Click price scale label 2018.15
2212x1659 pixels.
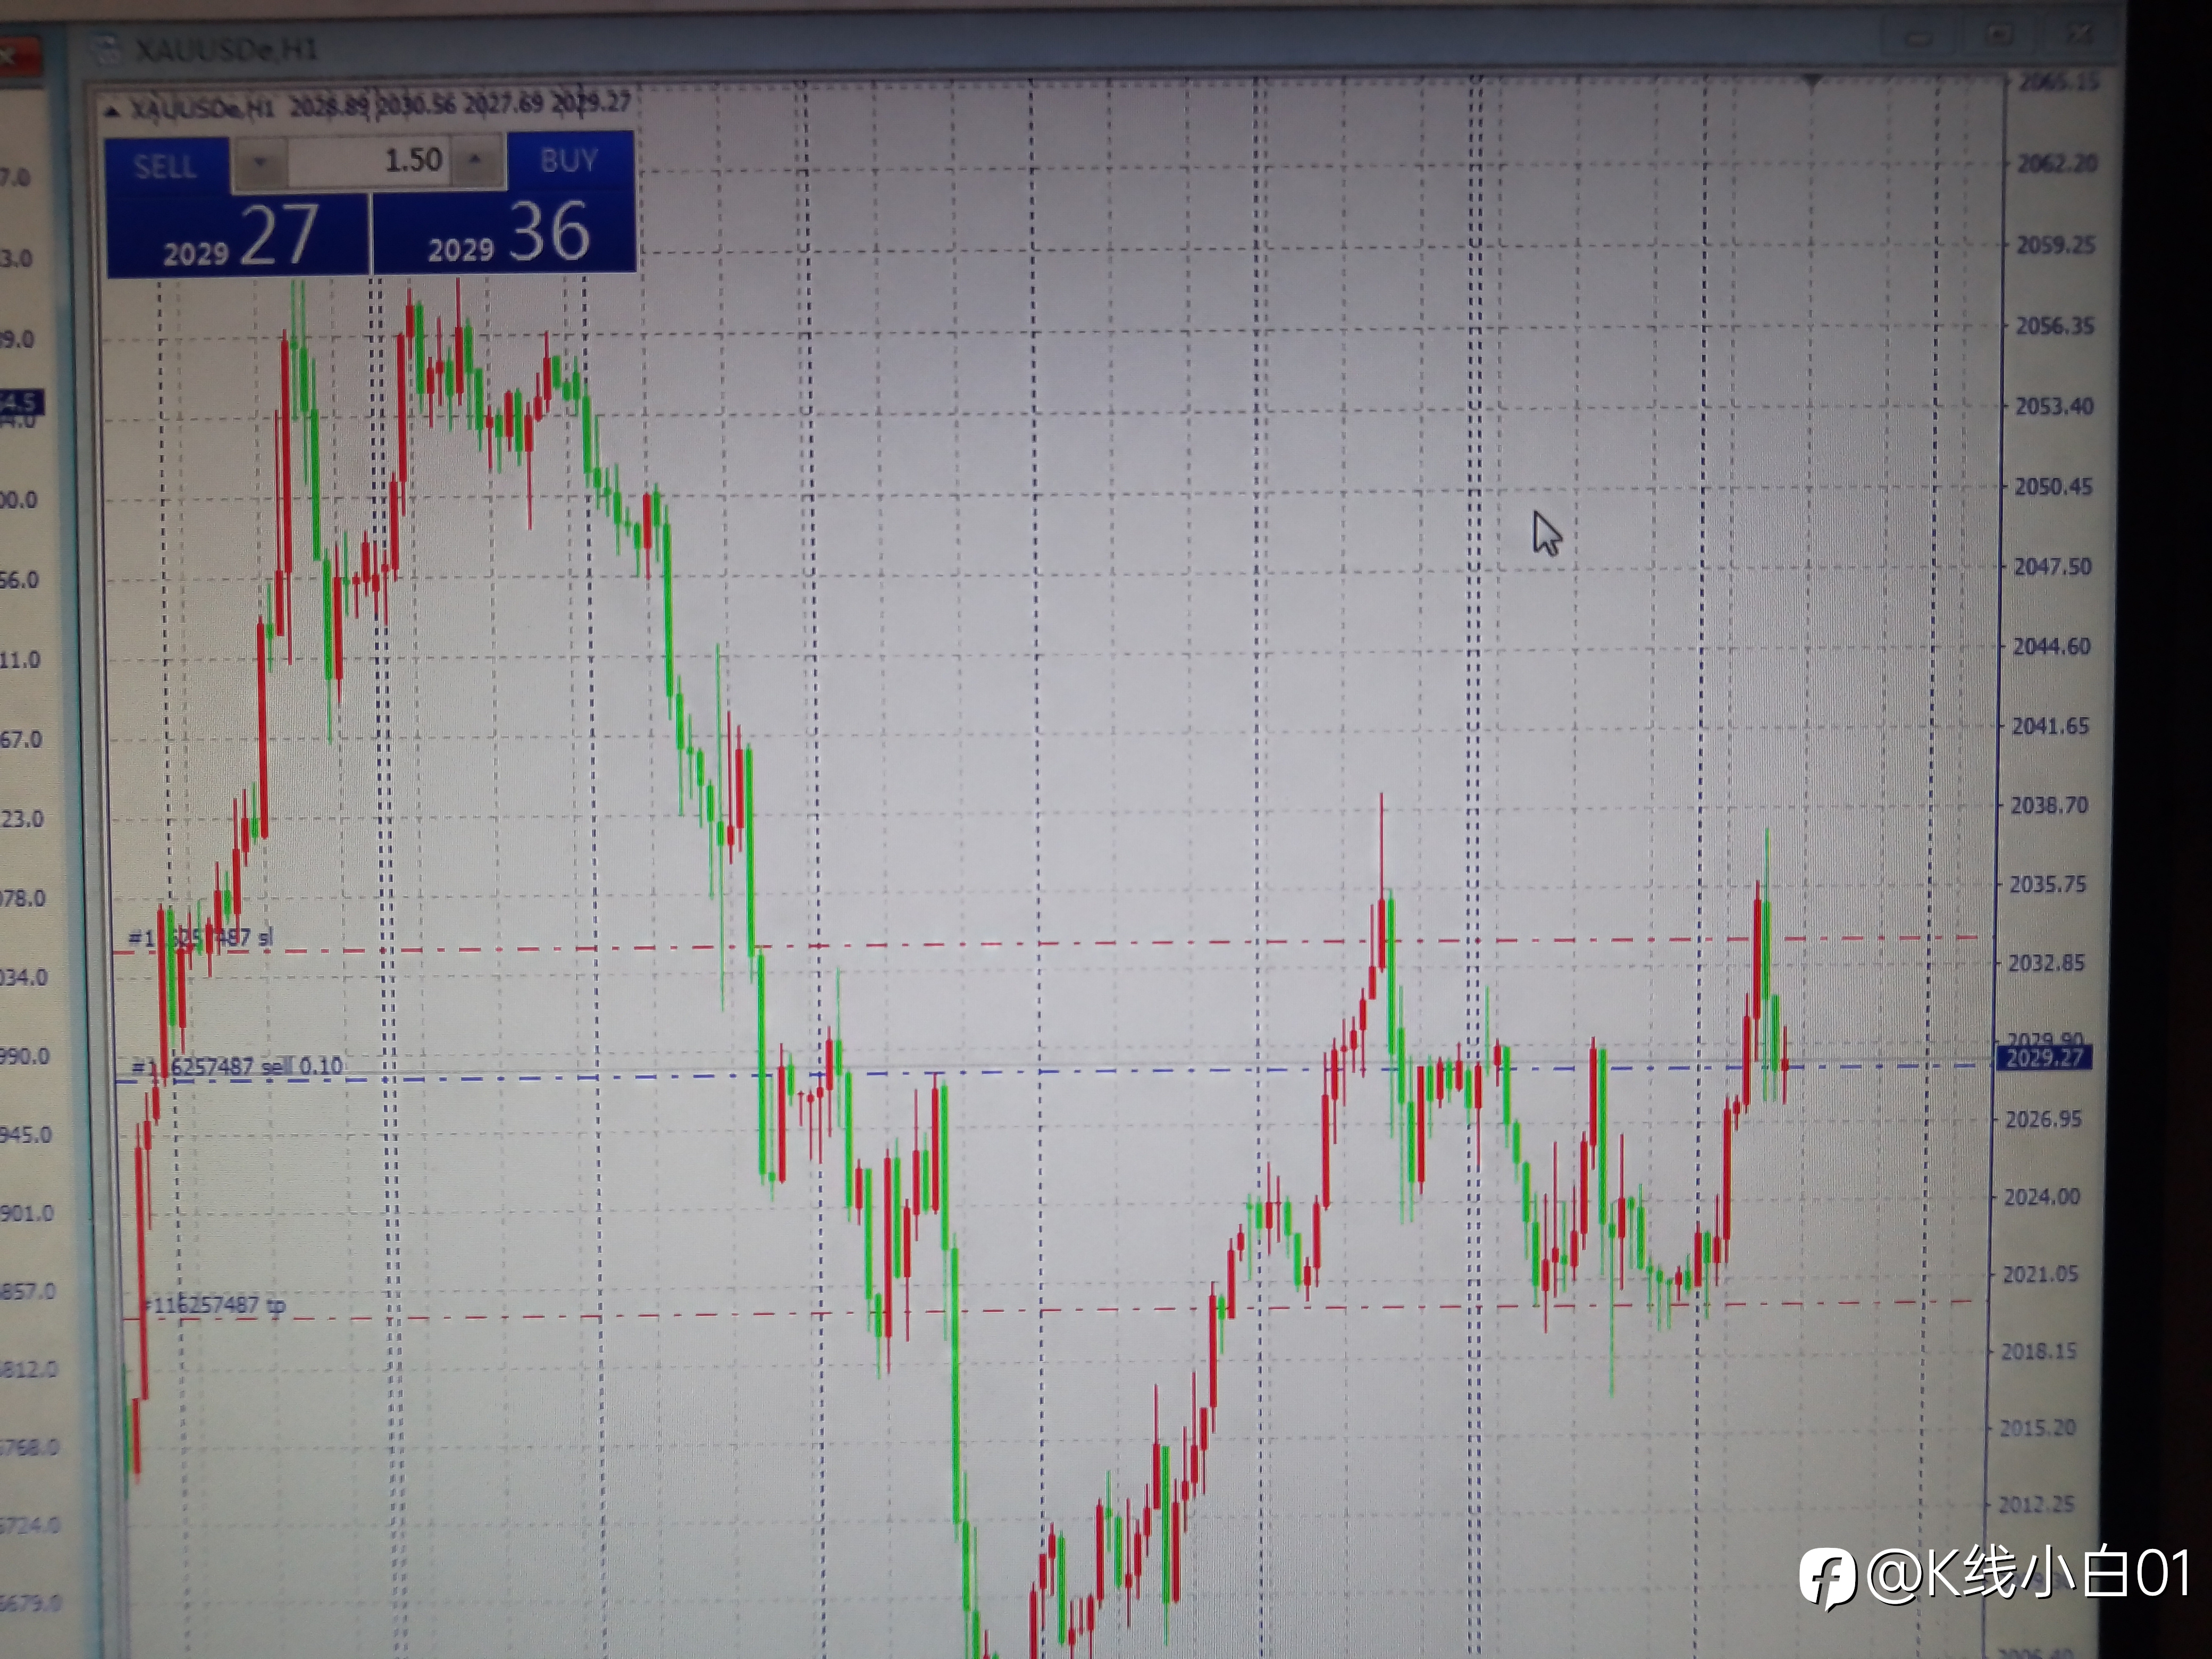click(2038, 1351)
